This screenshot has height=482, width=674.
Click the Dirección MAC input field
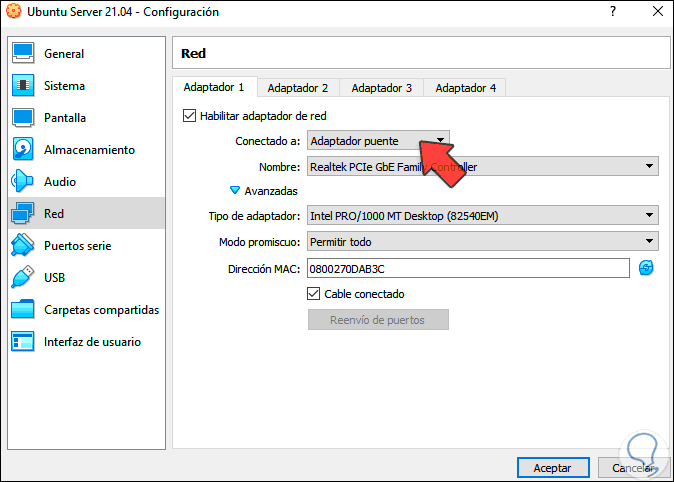468,268
